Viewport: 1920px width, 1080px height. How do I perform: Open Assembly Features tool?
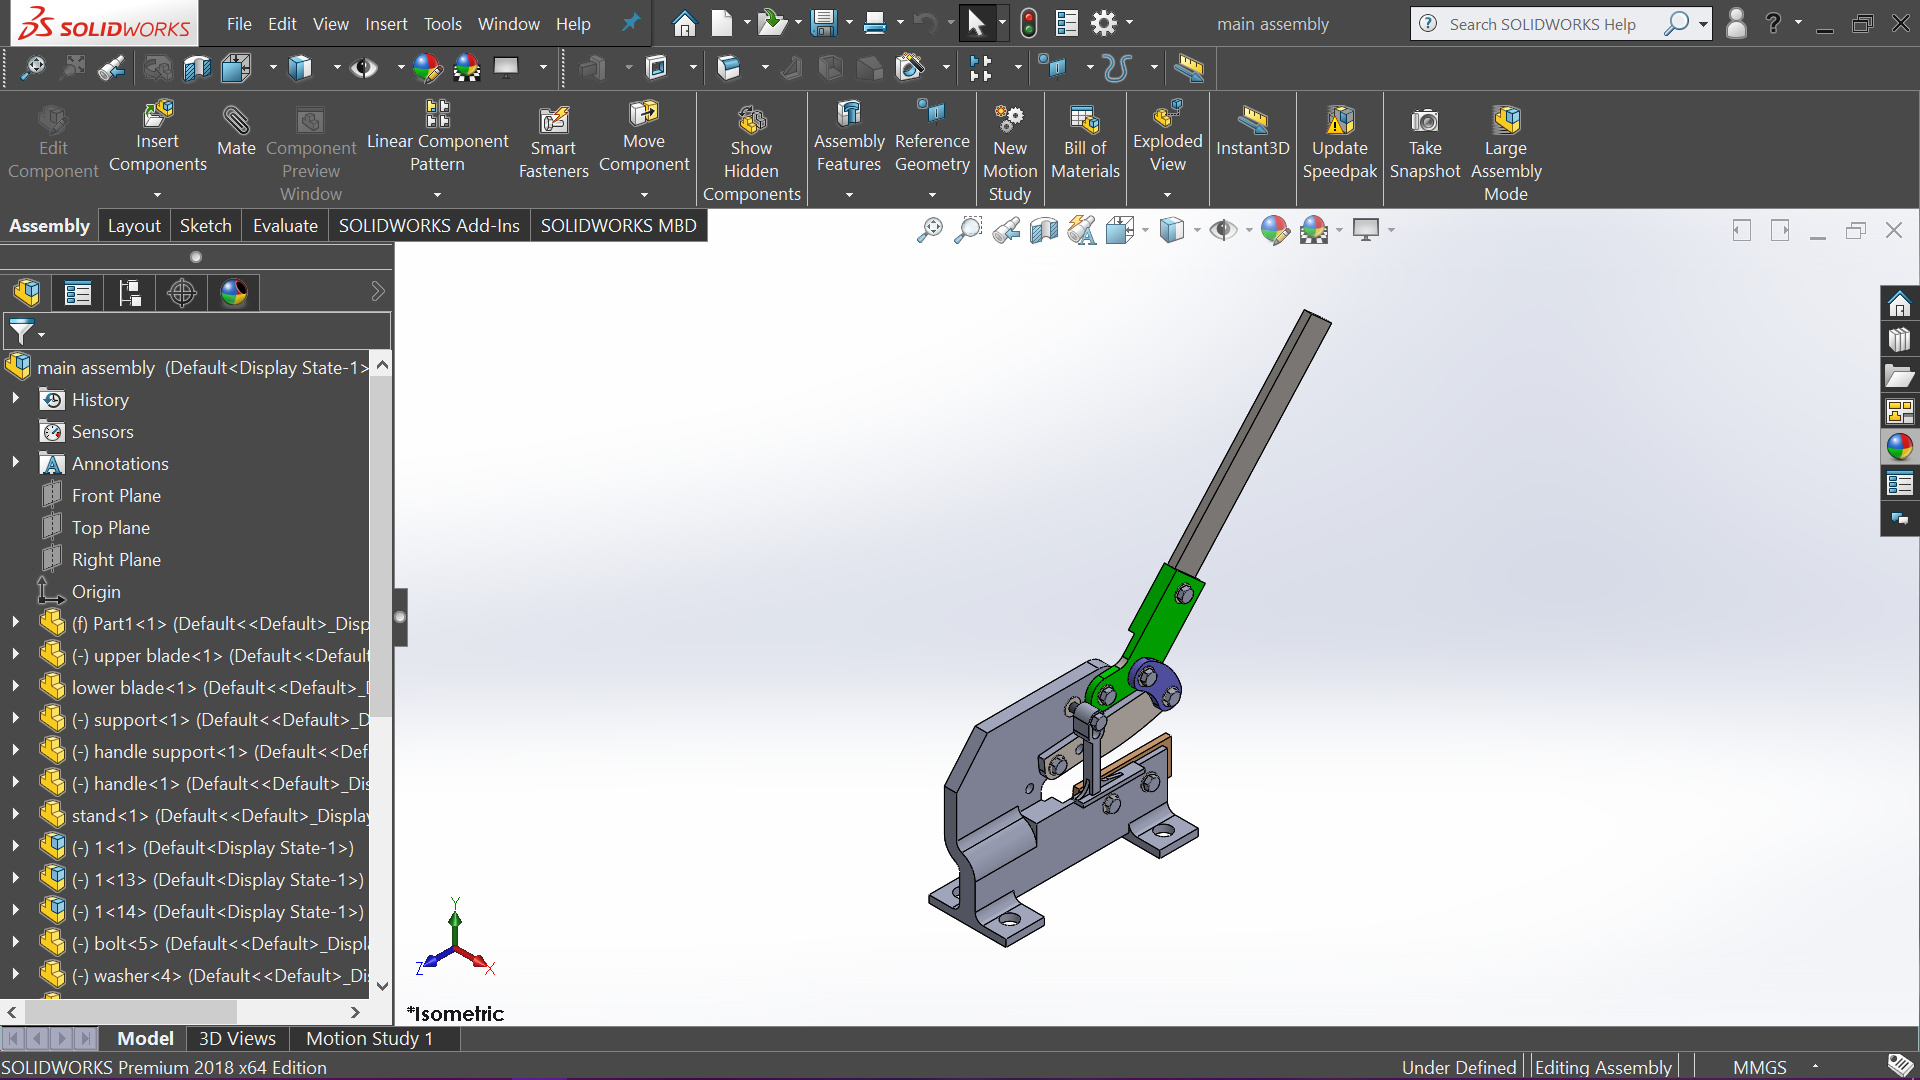849,138
